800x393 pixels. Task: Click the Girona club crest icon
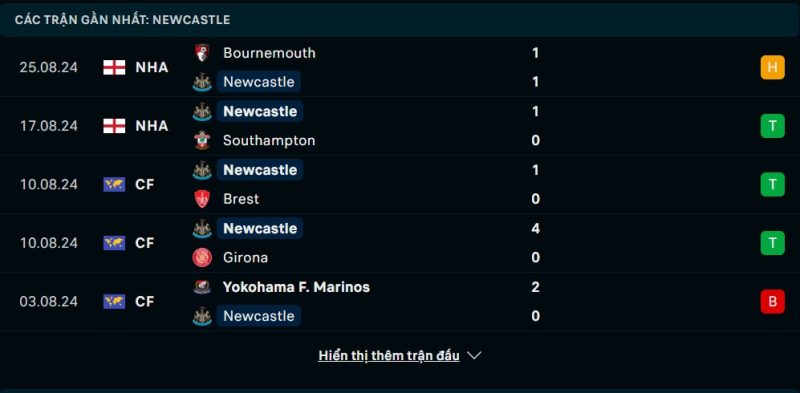pyautogui.click(x=202, y=257)
